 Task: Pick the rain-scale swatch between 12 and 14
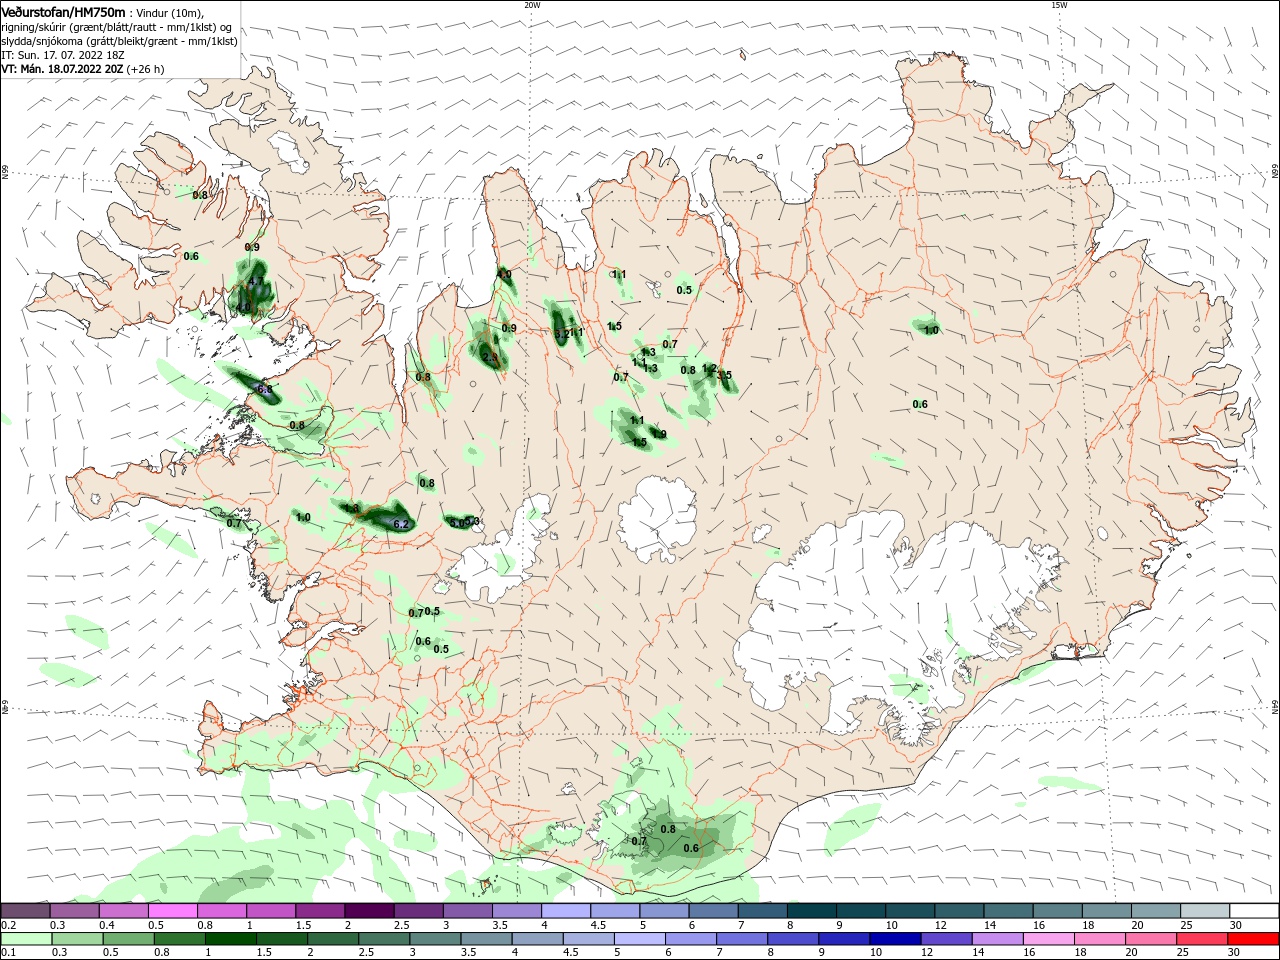[947, 939]
